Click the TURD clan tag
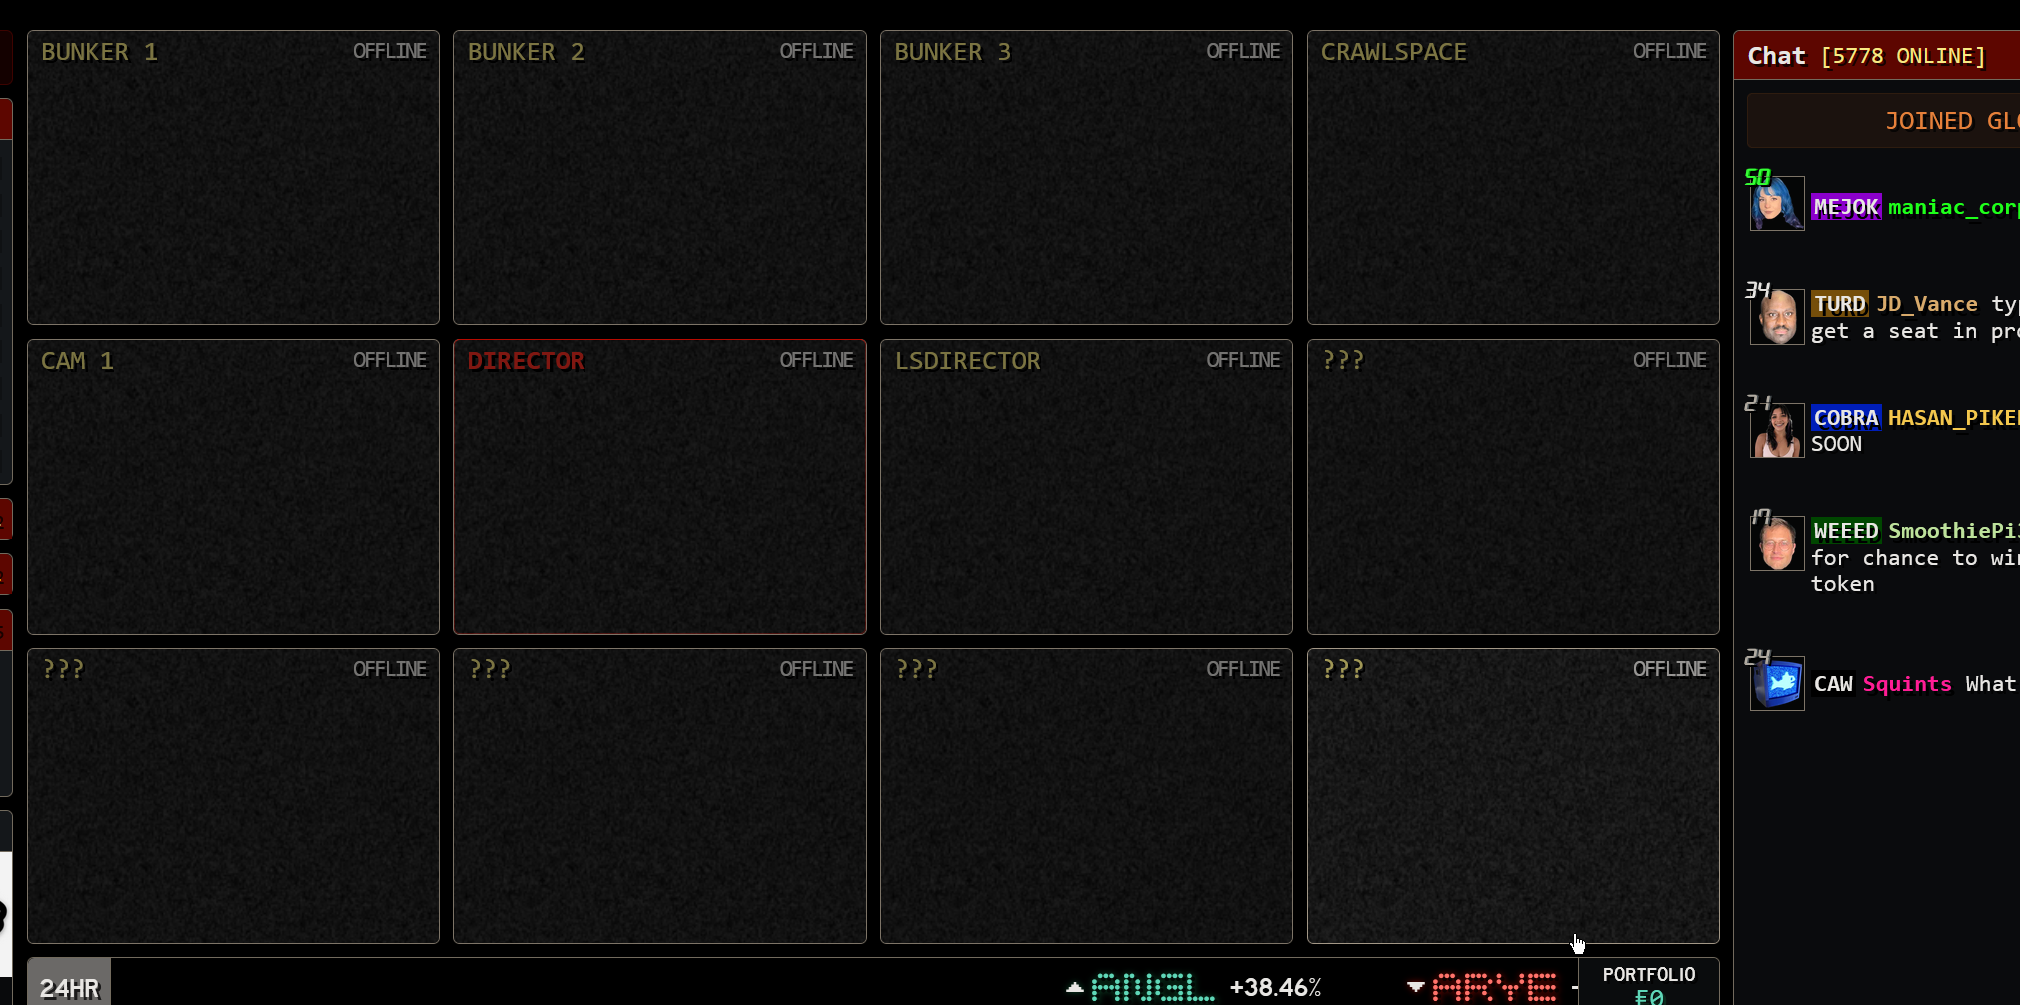The height and width of the screenshot is (1005, 2020). (x=1840, y=304)
